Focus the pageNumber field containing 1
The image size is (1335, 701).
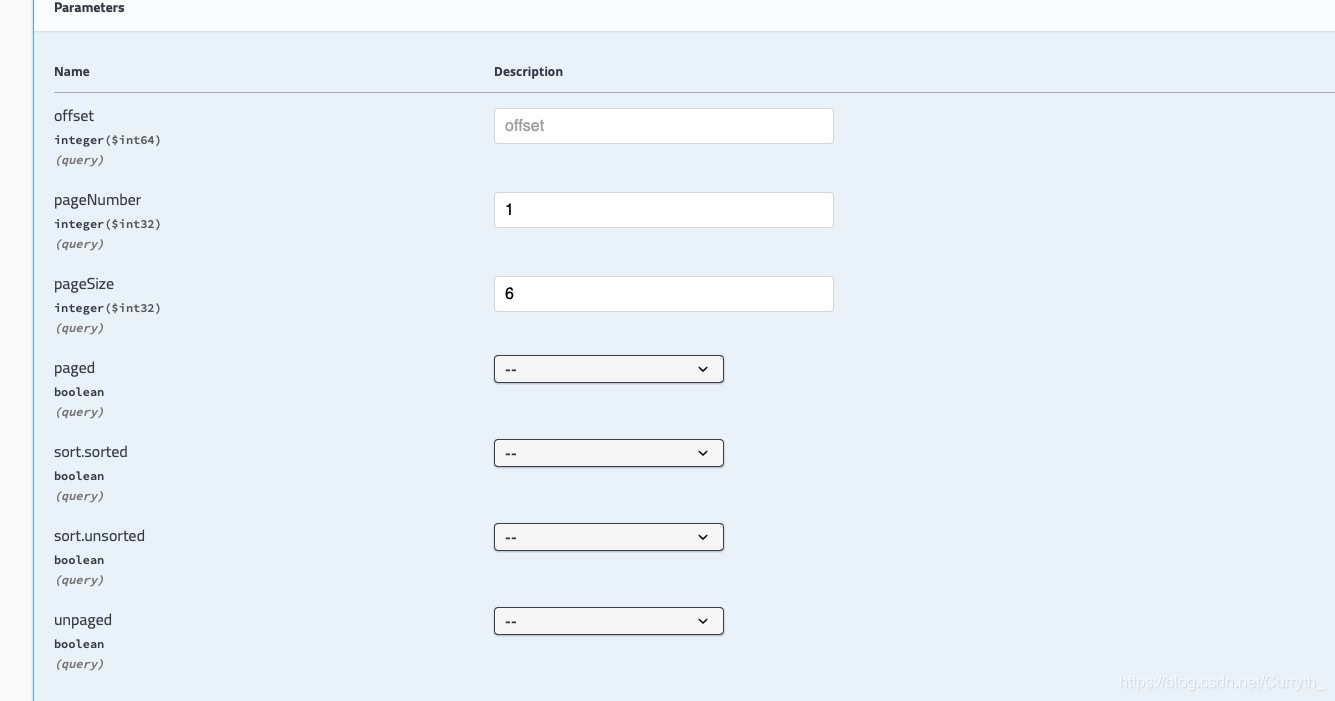[663, 210]
